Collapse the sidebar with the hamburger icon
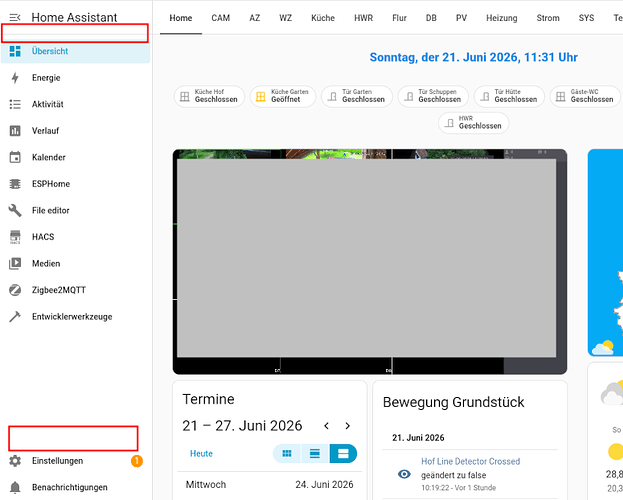623x500 pixels. pyautogui.click(x=15, y=17)
